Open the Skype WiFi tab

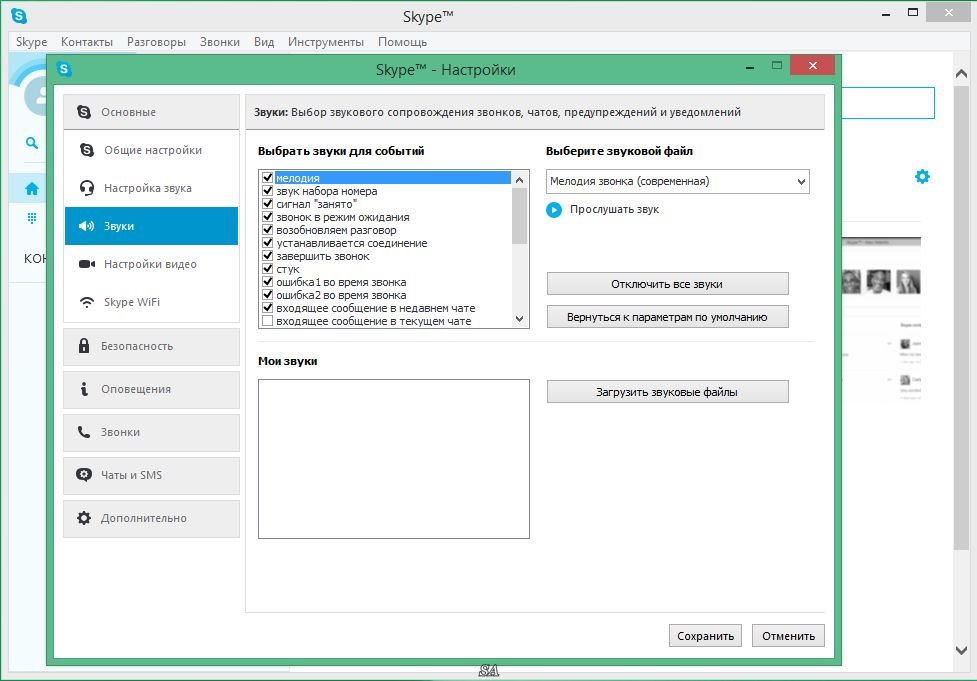151,302
